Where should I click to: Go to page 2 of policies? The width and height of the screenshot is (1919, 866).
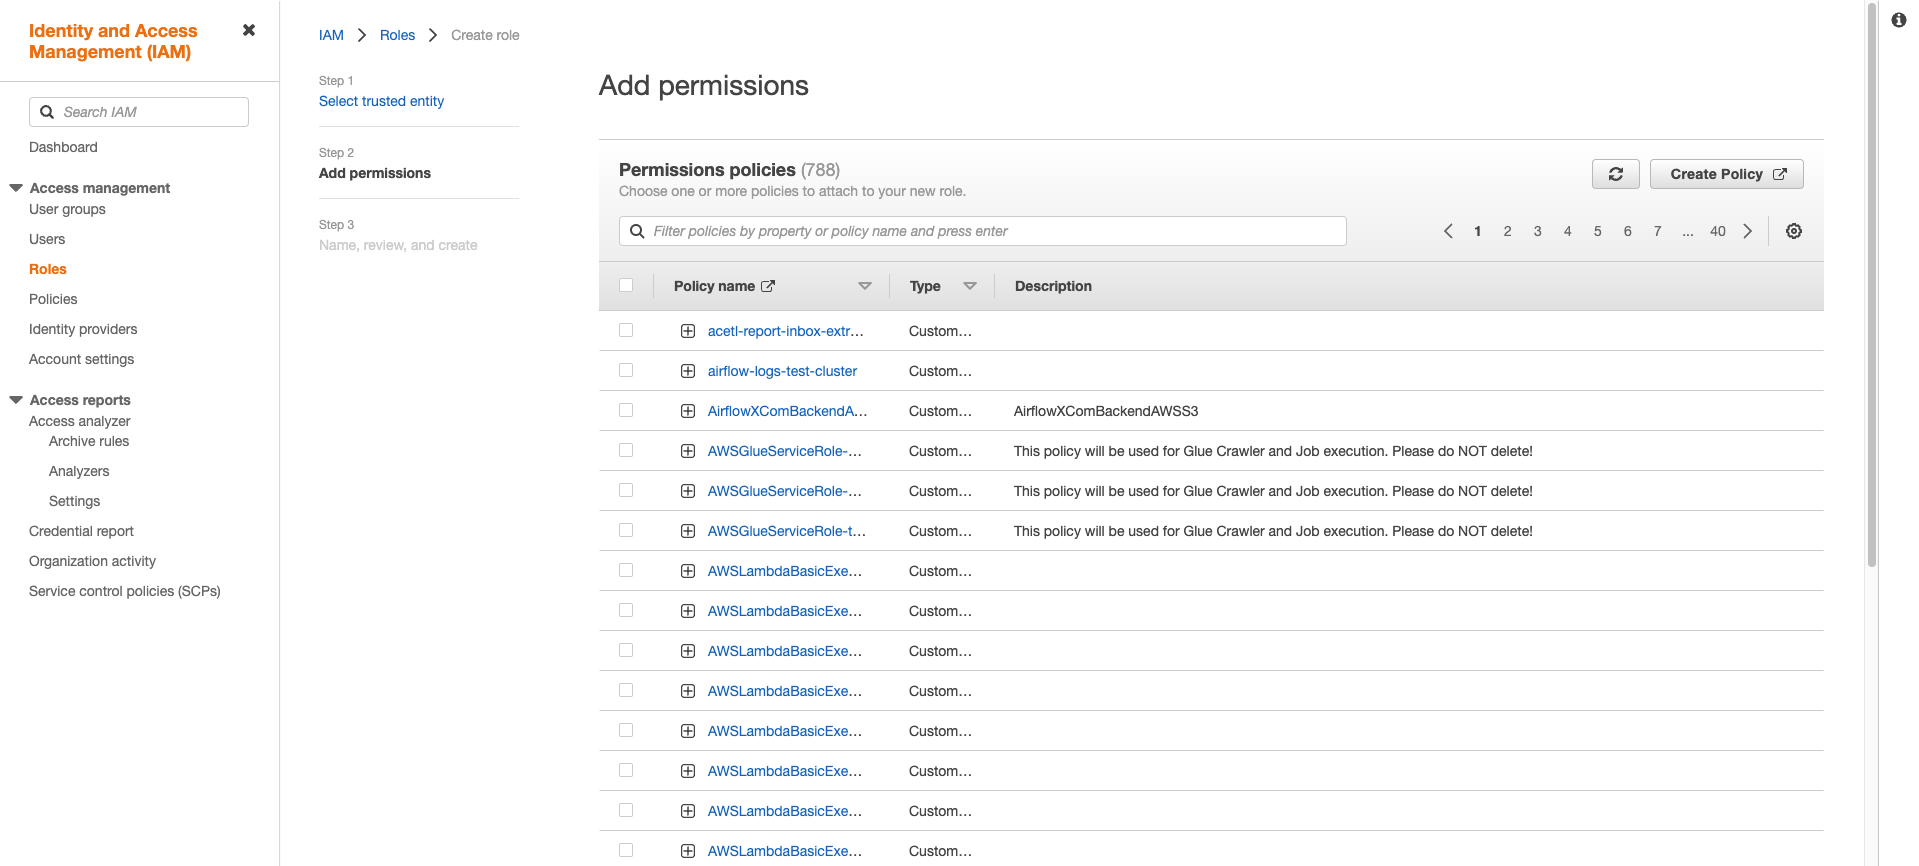click(1507, 231)
